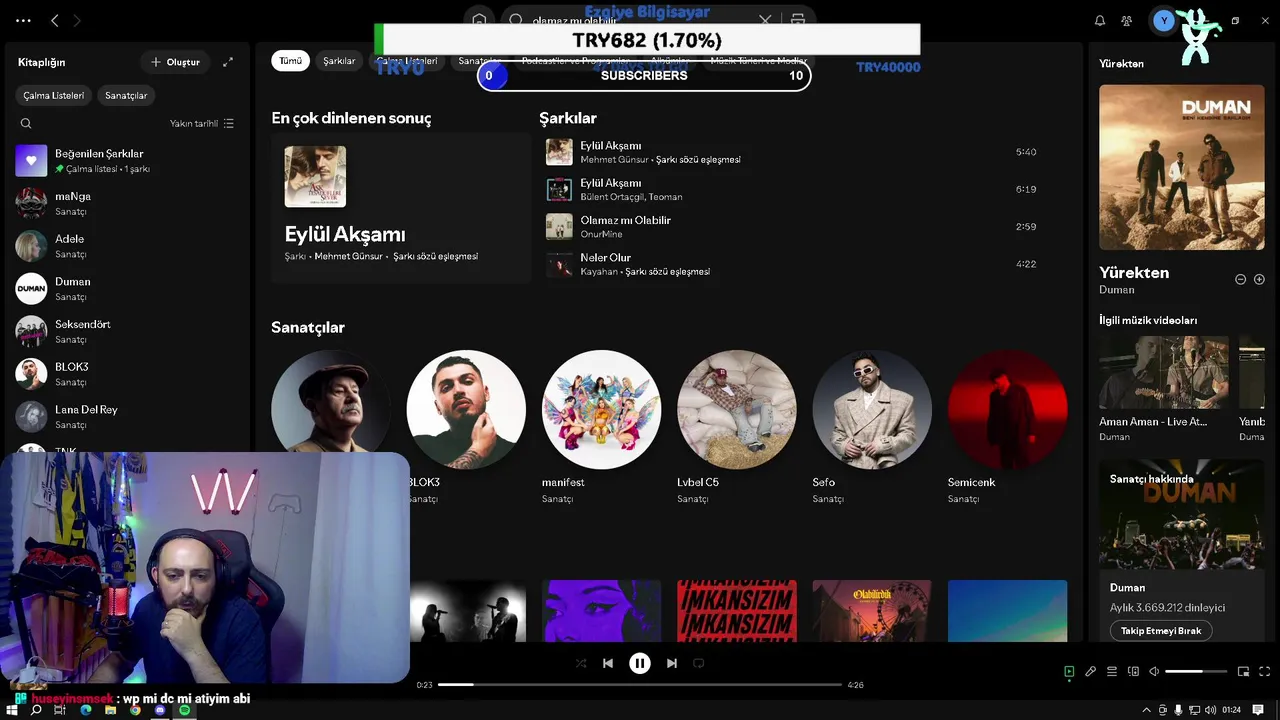
Task: Open Lana Del Rey in the library
Action: pyautogui.click(x=125, y=416)
